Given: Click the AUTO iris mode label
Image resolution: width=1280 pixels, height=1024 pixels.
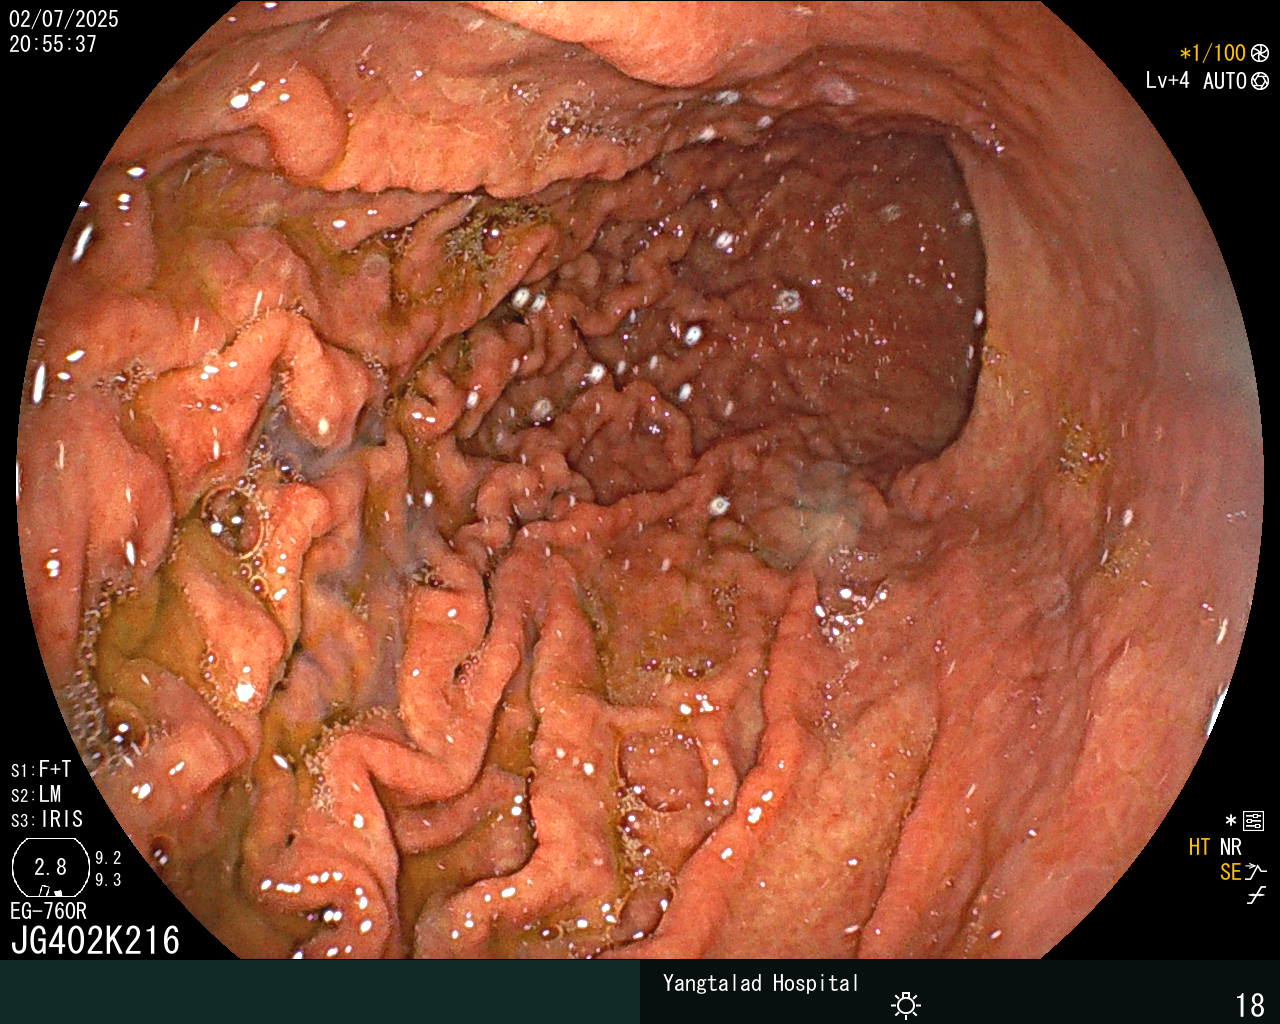Looking at the screenshot, I should pyautogui.click(x=1224, y=81).
